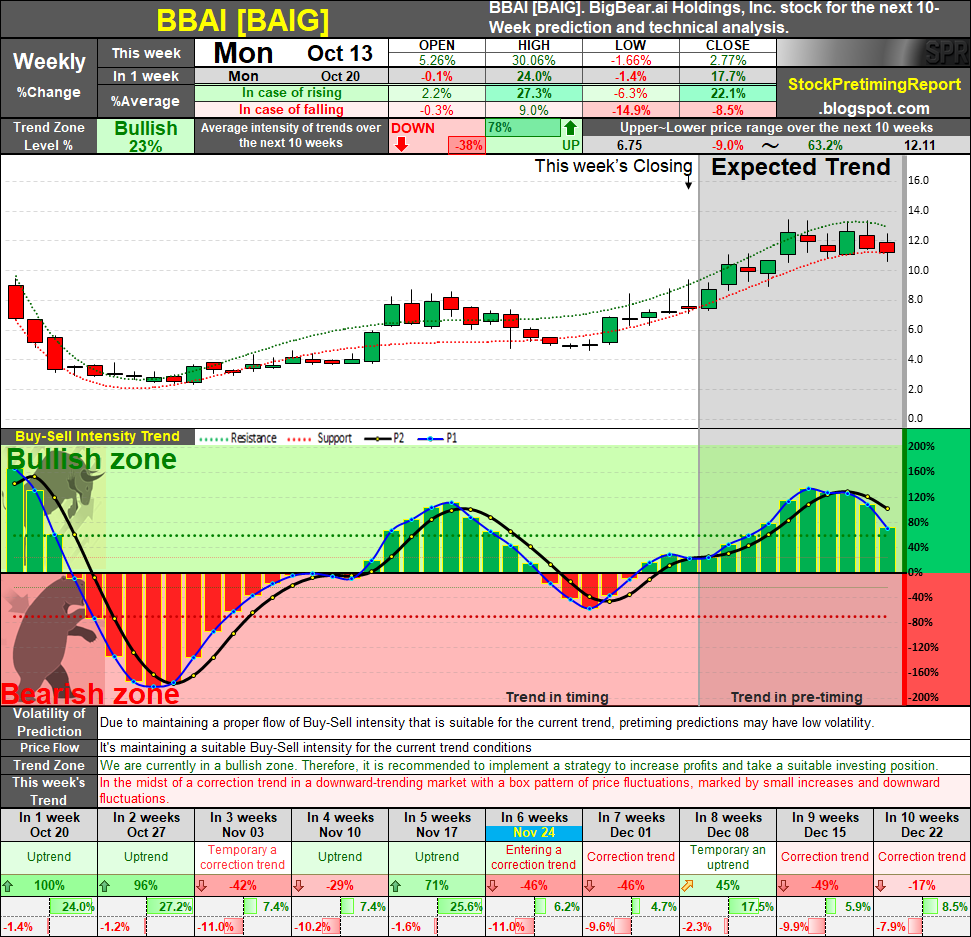Click the green UP arrow icon
This screenshot has height=937, width=971.
[x=570, y=128]
